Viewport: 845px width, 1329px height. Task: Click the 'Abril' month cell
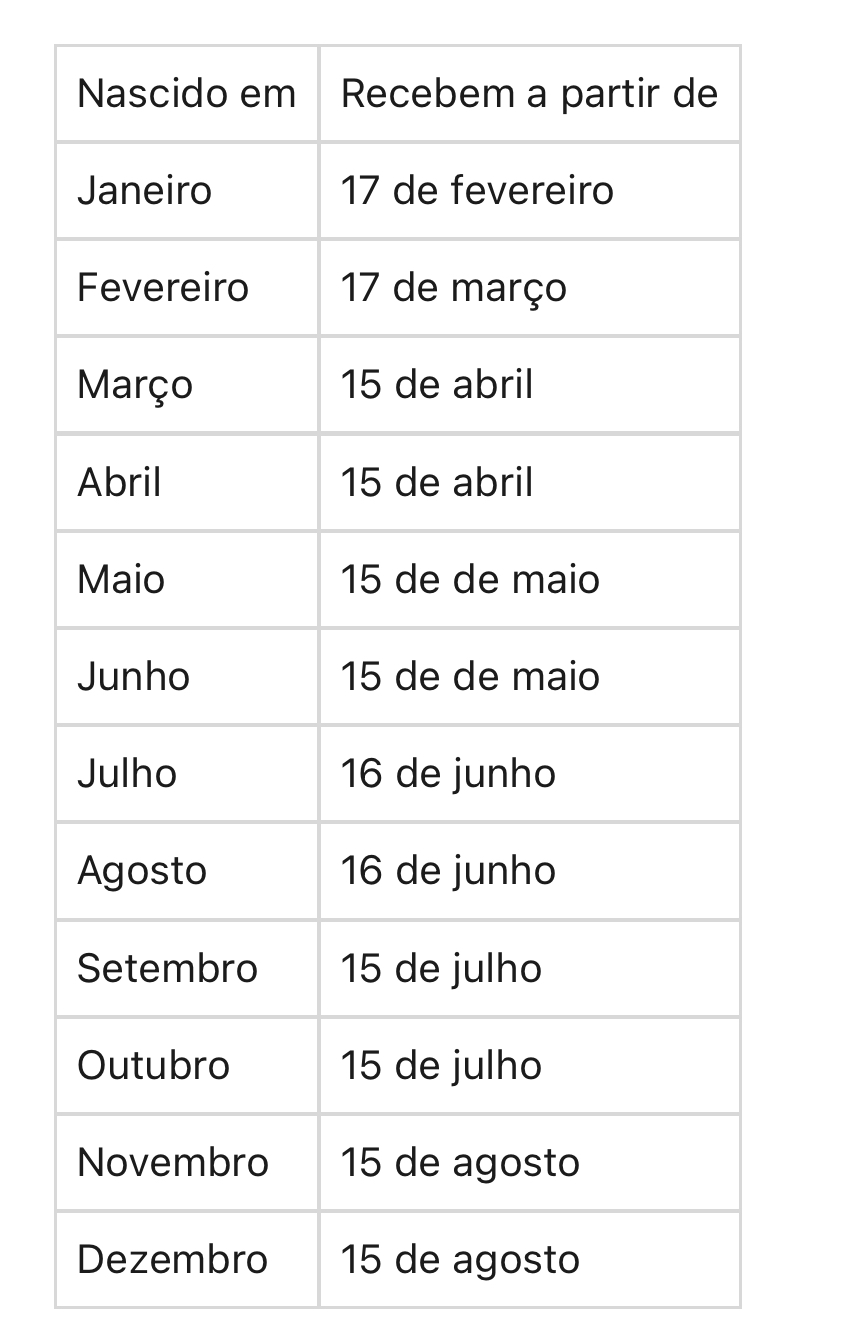(x=187, y=482)
